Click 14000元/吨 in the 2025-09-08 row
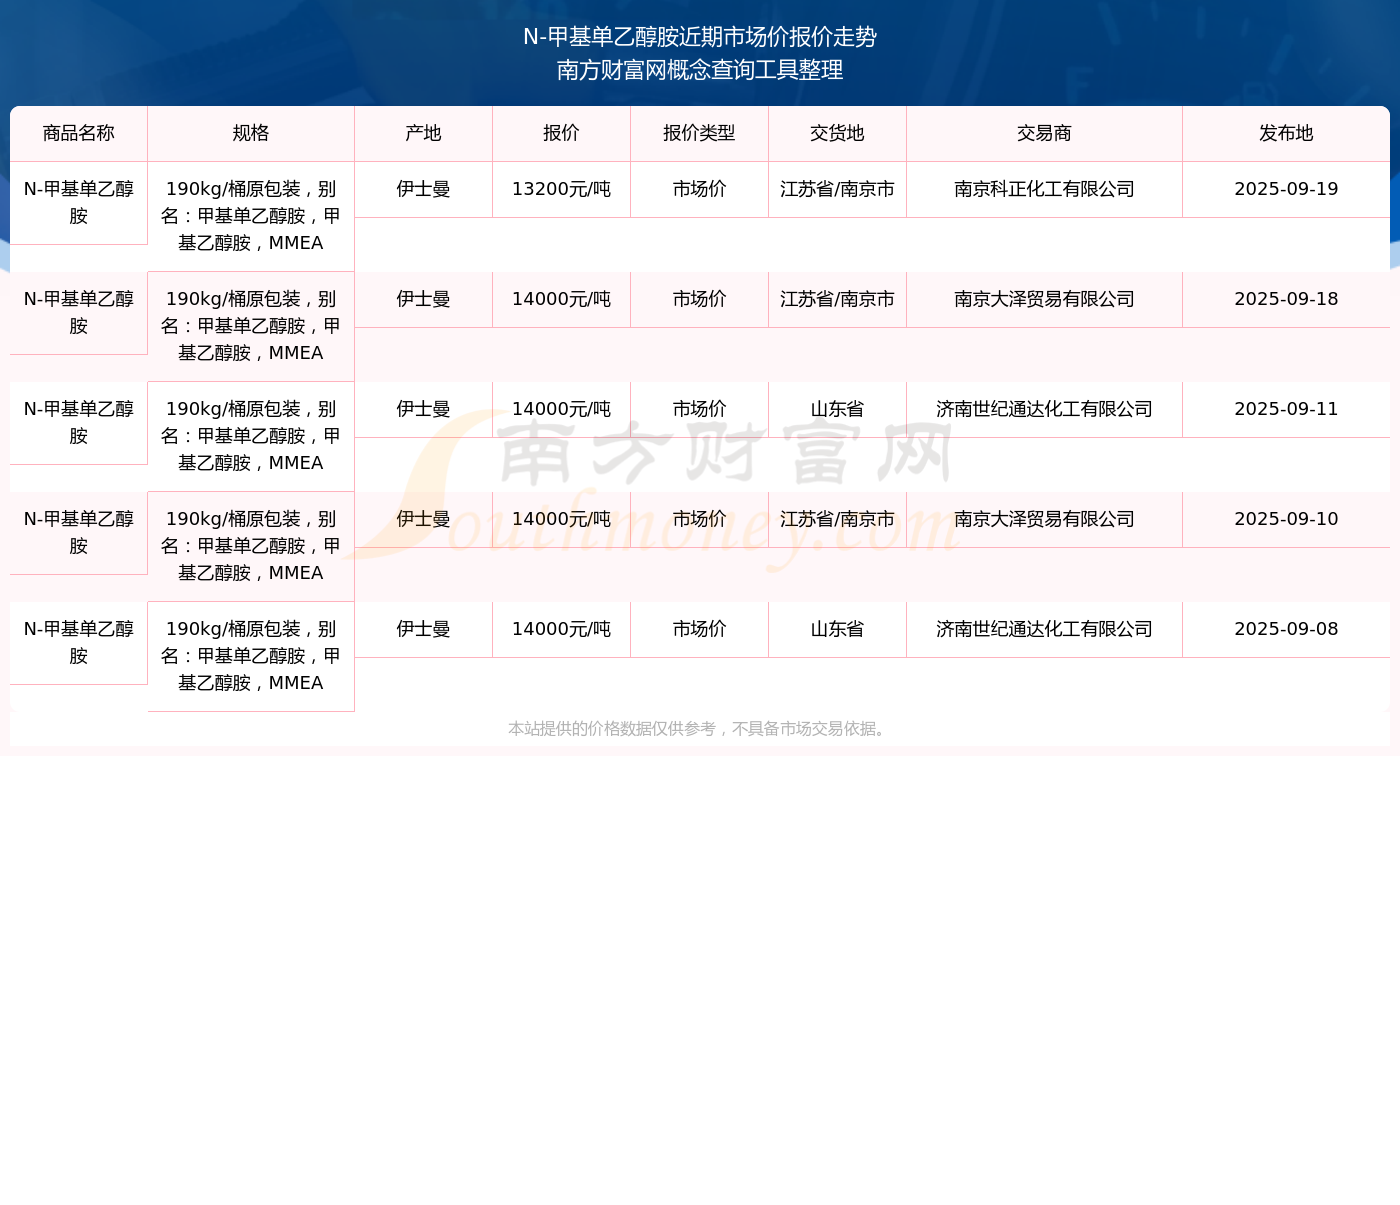The width and height of the screenshot is (1400, 1205). click(562, 629)
